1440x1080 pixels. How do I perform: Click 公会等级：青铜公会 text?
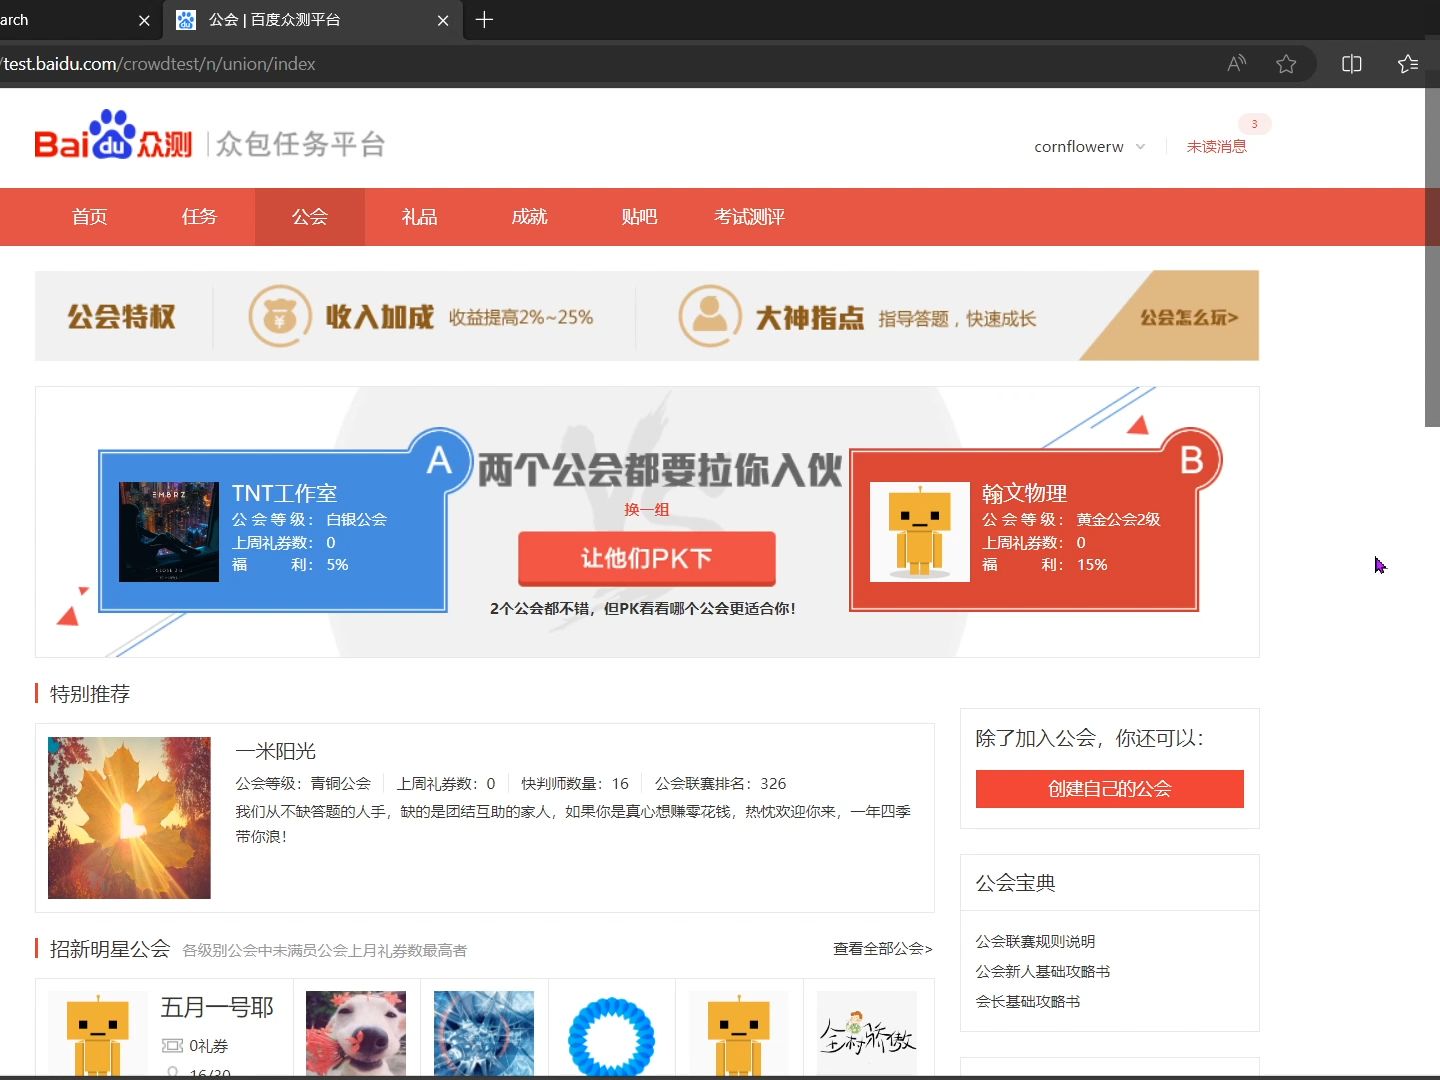point(303,784)
